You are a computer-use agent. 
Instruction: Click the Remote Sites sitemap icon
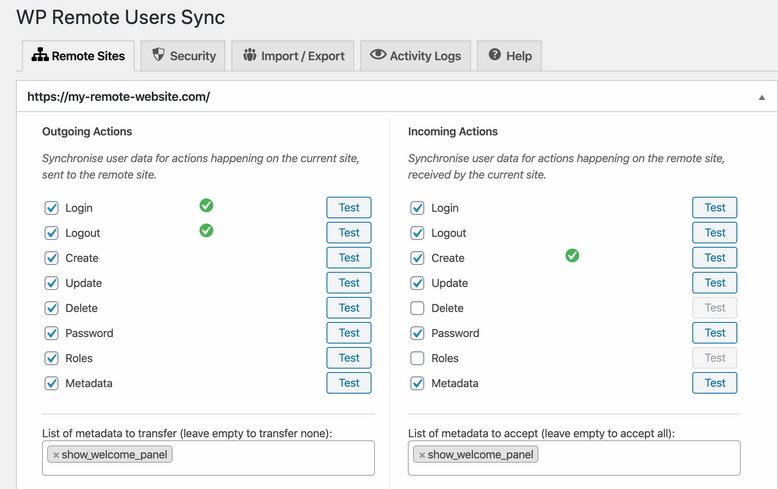coord(40,55)
